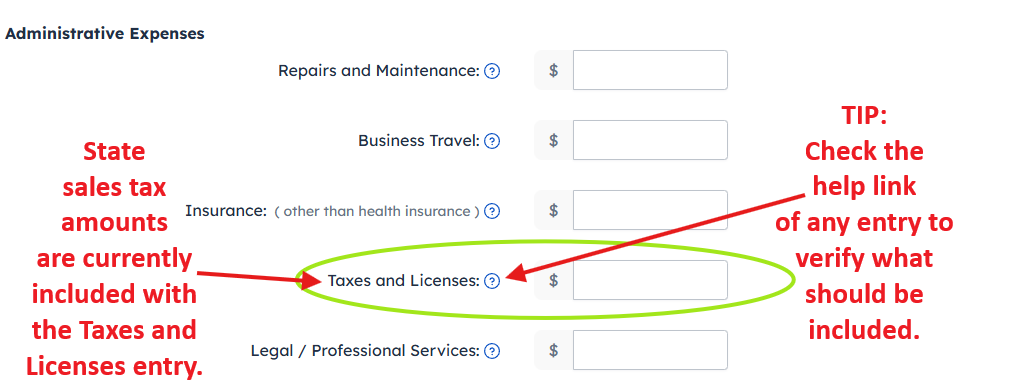The width and height of the screenshot is (1015, 389).
Task: Click the Business Travel label text
Action: pyautogui.click(x=419, y=140)
